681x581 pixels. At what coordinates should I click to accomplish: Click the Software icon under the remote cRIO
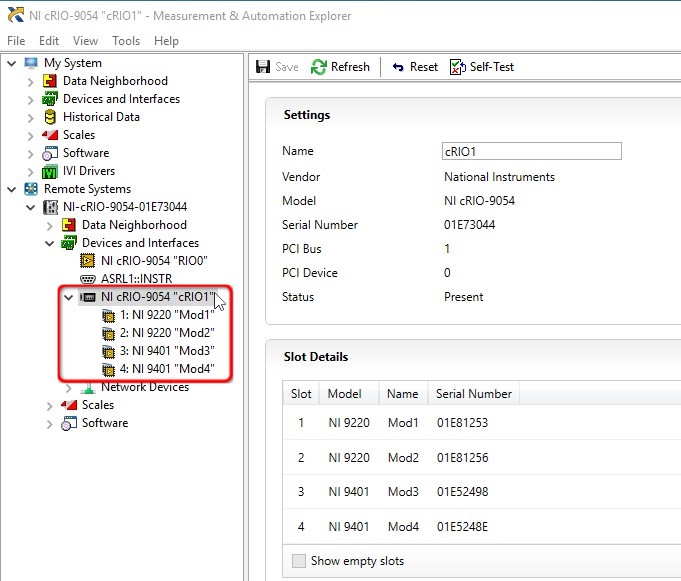(x=69, y=423)
